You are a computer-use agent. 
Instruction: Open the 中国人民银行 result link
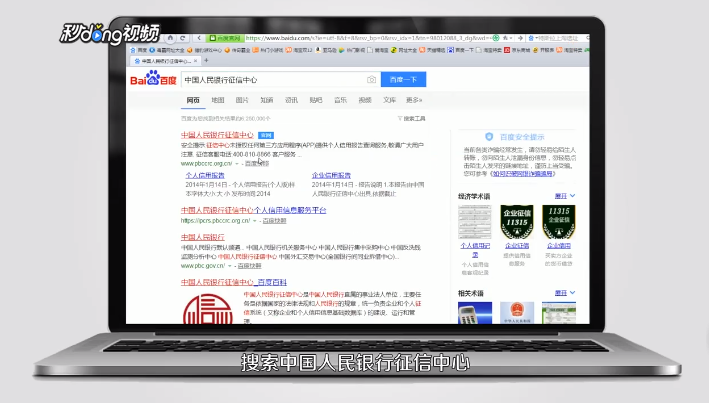[x=203, y=237]
